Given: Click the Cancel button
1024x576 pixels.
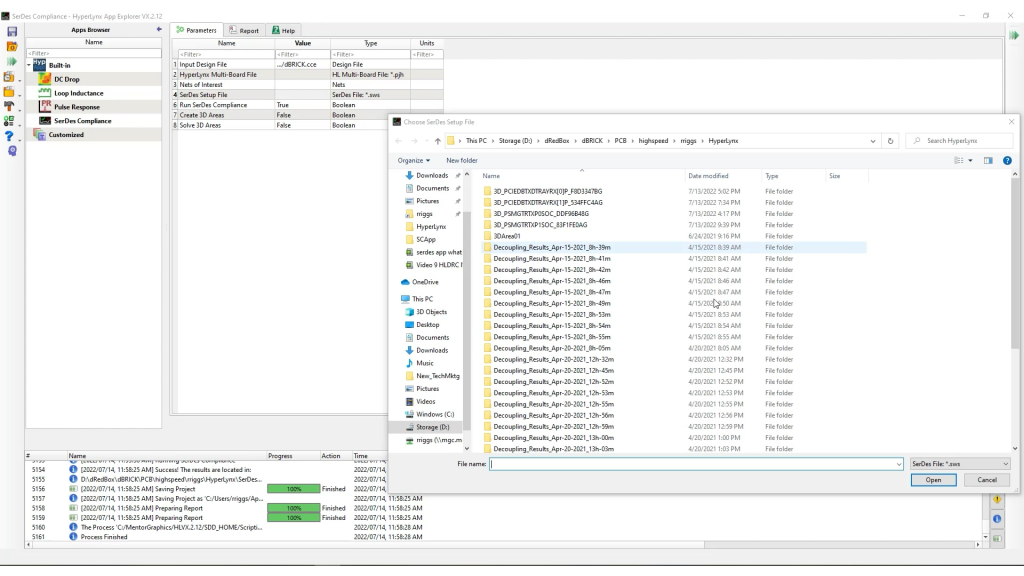Looking at the screenshot, I should pyautogui.click(x=987, y=480).
